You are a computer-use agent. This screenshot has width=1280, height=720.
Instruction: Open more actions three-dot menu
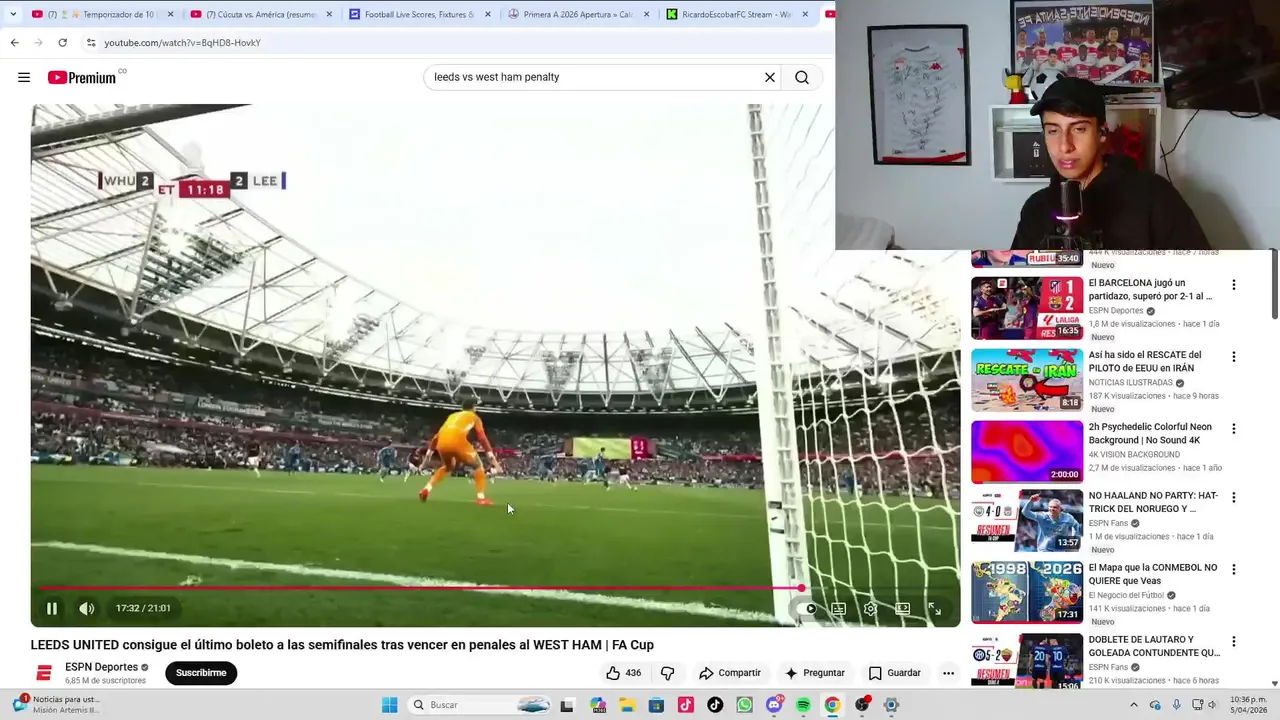[948, 673]
